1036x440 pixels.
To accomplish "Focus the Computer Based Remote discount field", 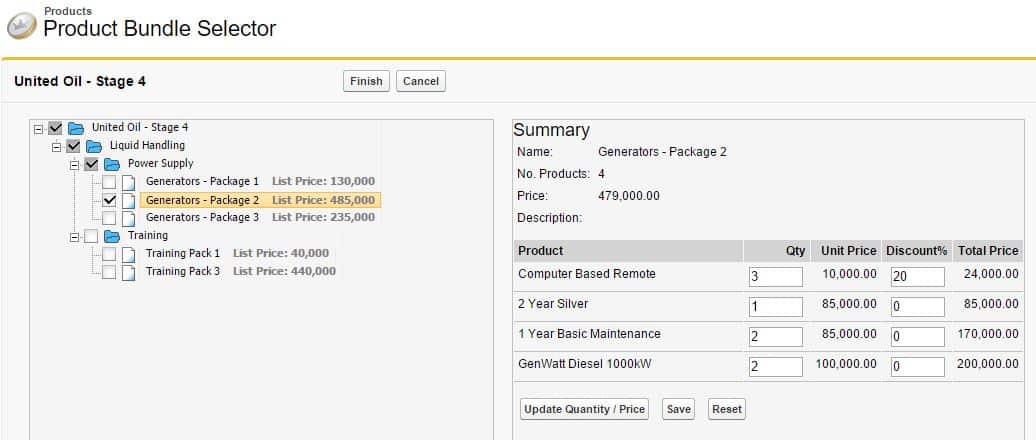I will click(917, 277).
